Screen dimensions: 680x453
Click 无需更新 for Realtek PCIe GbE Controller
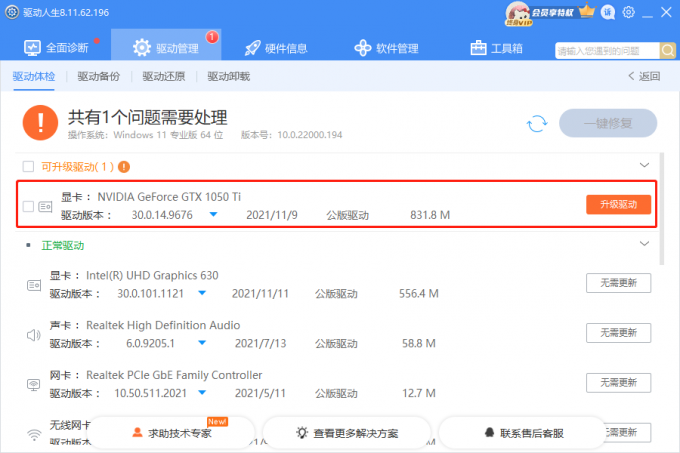pyautogui.click(x=618, y=383)
